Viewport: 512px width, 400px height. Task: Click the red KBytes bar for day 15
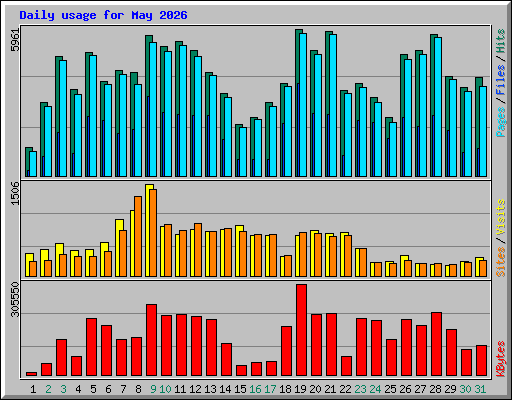coord(241,371)
